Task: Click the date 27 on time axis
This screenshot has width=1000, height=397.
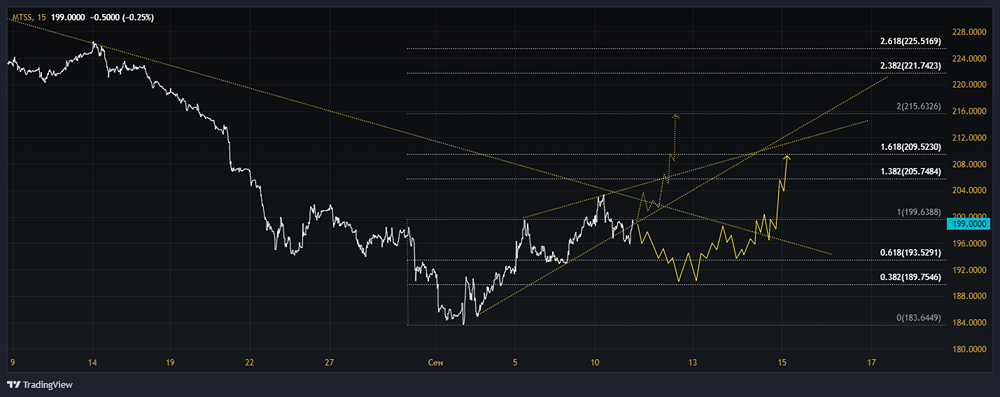Action: tap(328, 363)
